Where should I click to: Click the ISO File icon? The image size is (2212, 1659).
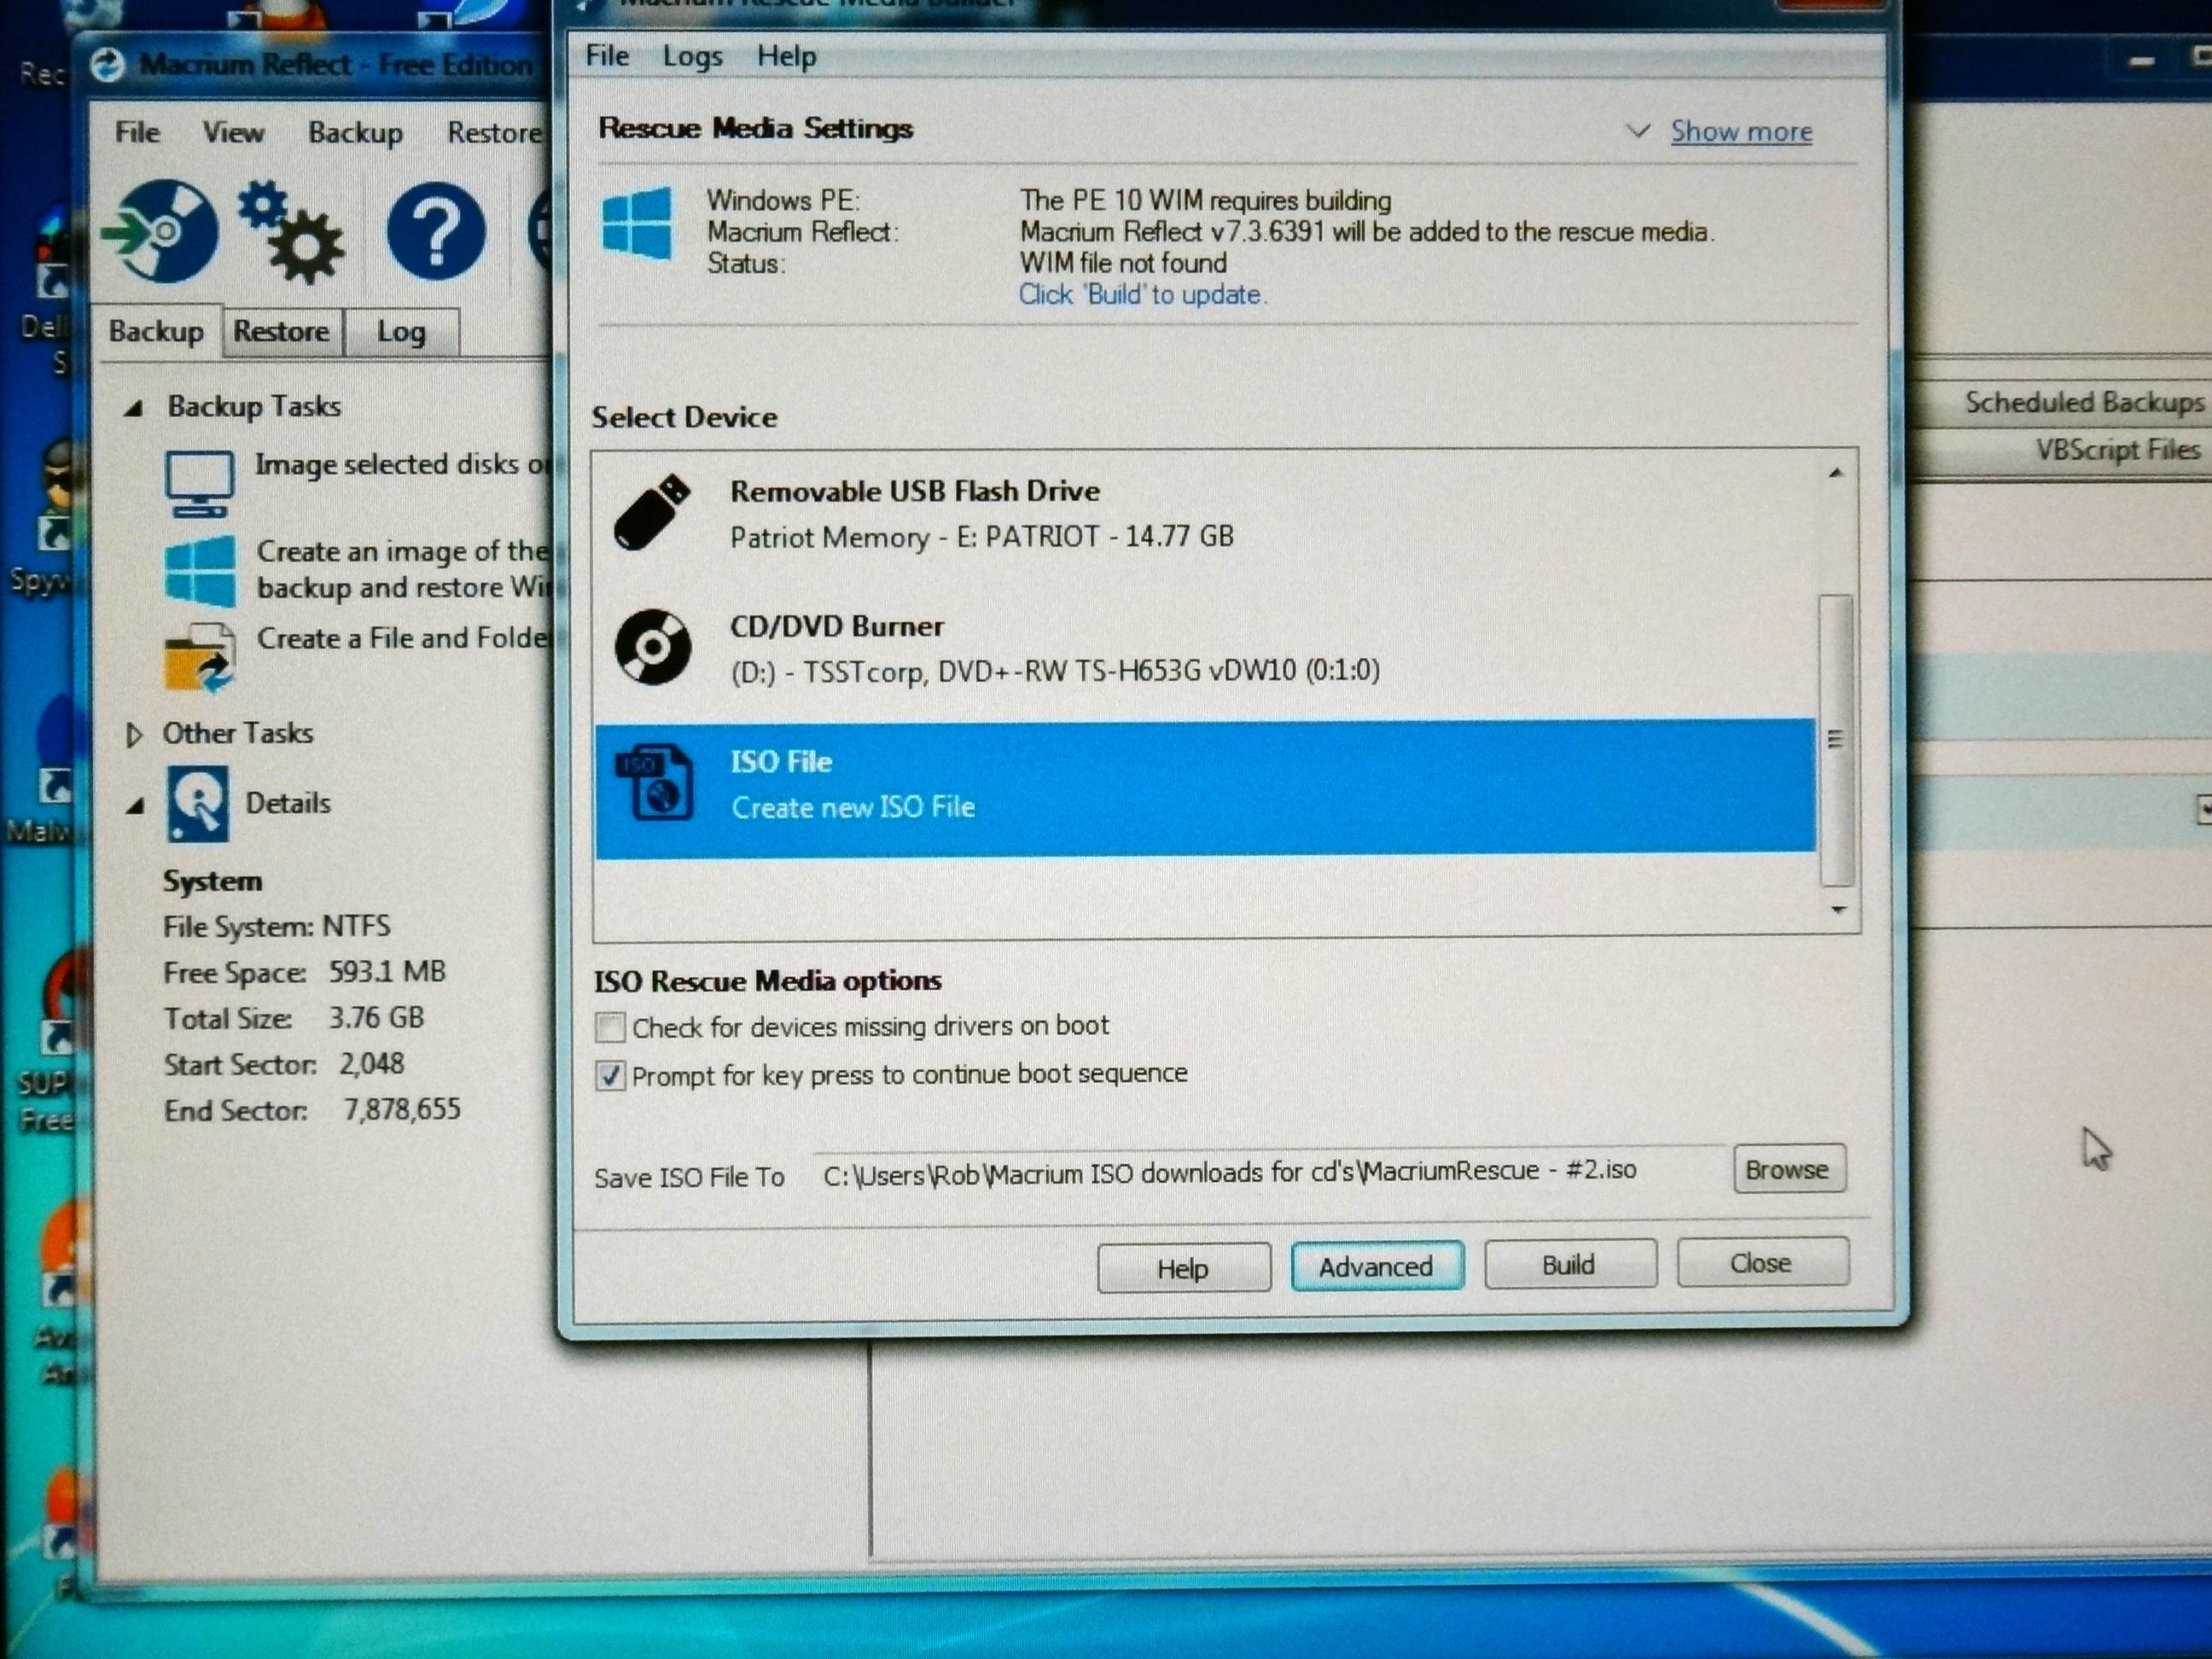(654, 783)
